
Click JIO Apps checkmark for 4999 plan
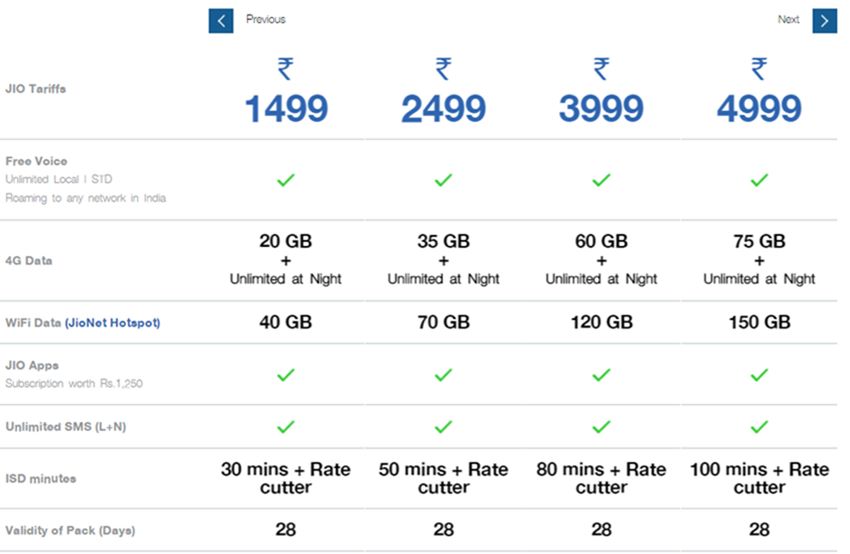point(759,375)
